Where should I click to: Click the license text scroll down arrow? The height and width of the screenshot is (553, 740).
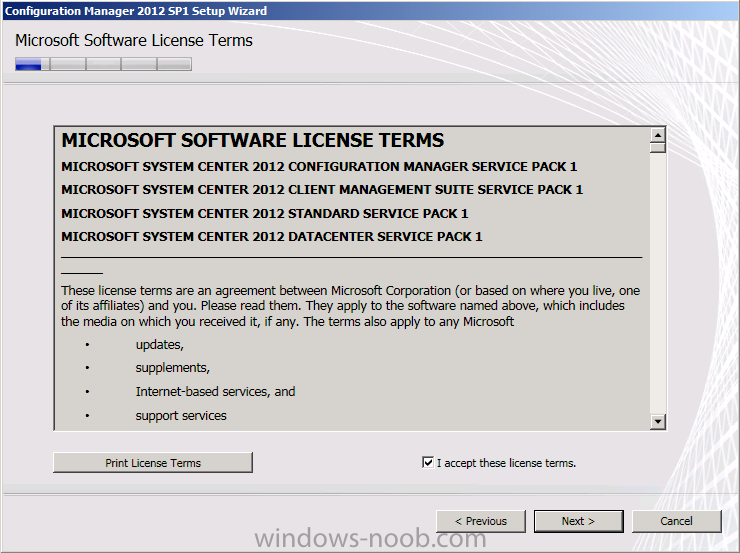pos(657,421)
